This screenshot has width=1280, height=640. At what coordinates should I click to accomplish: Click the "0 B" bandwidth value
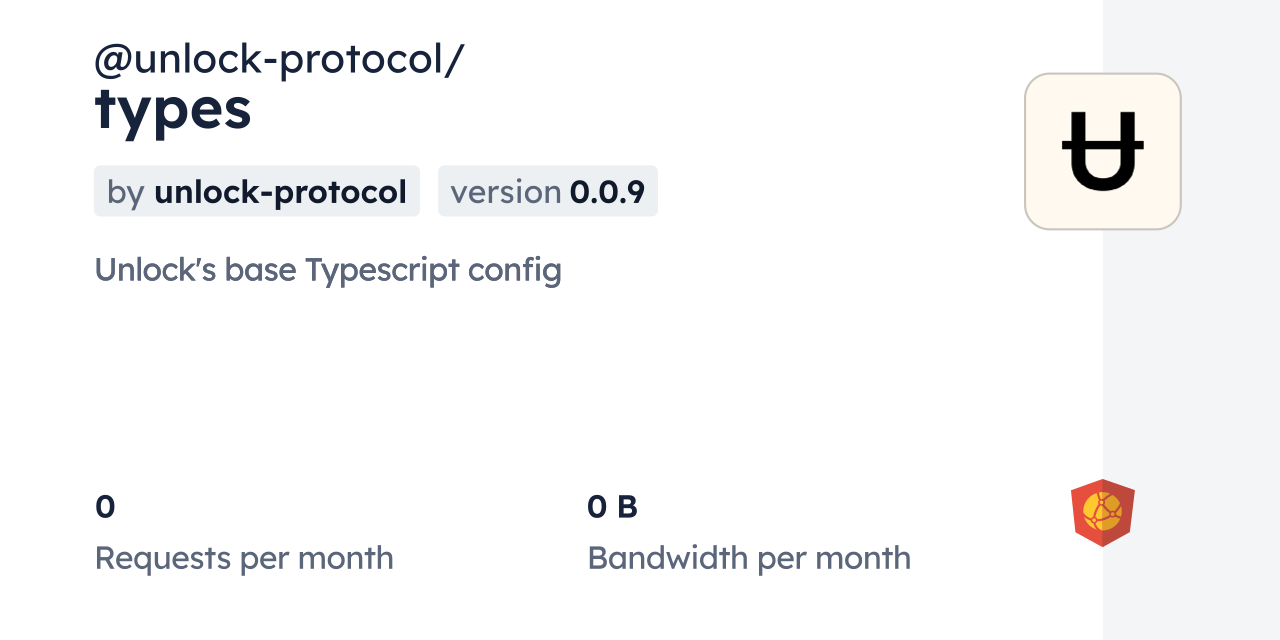coord(612,507)
